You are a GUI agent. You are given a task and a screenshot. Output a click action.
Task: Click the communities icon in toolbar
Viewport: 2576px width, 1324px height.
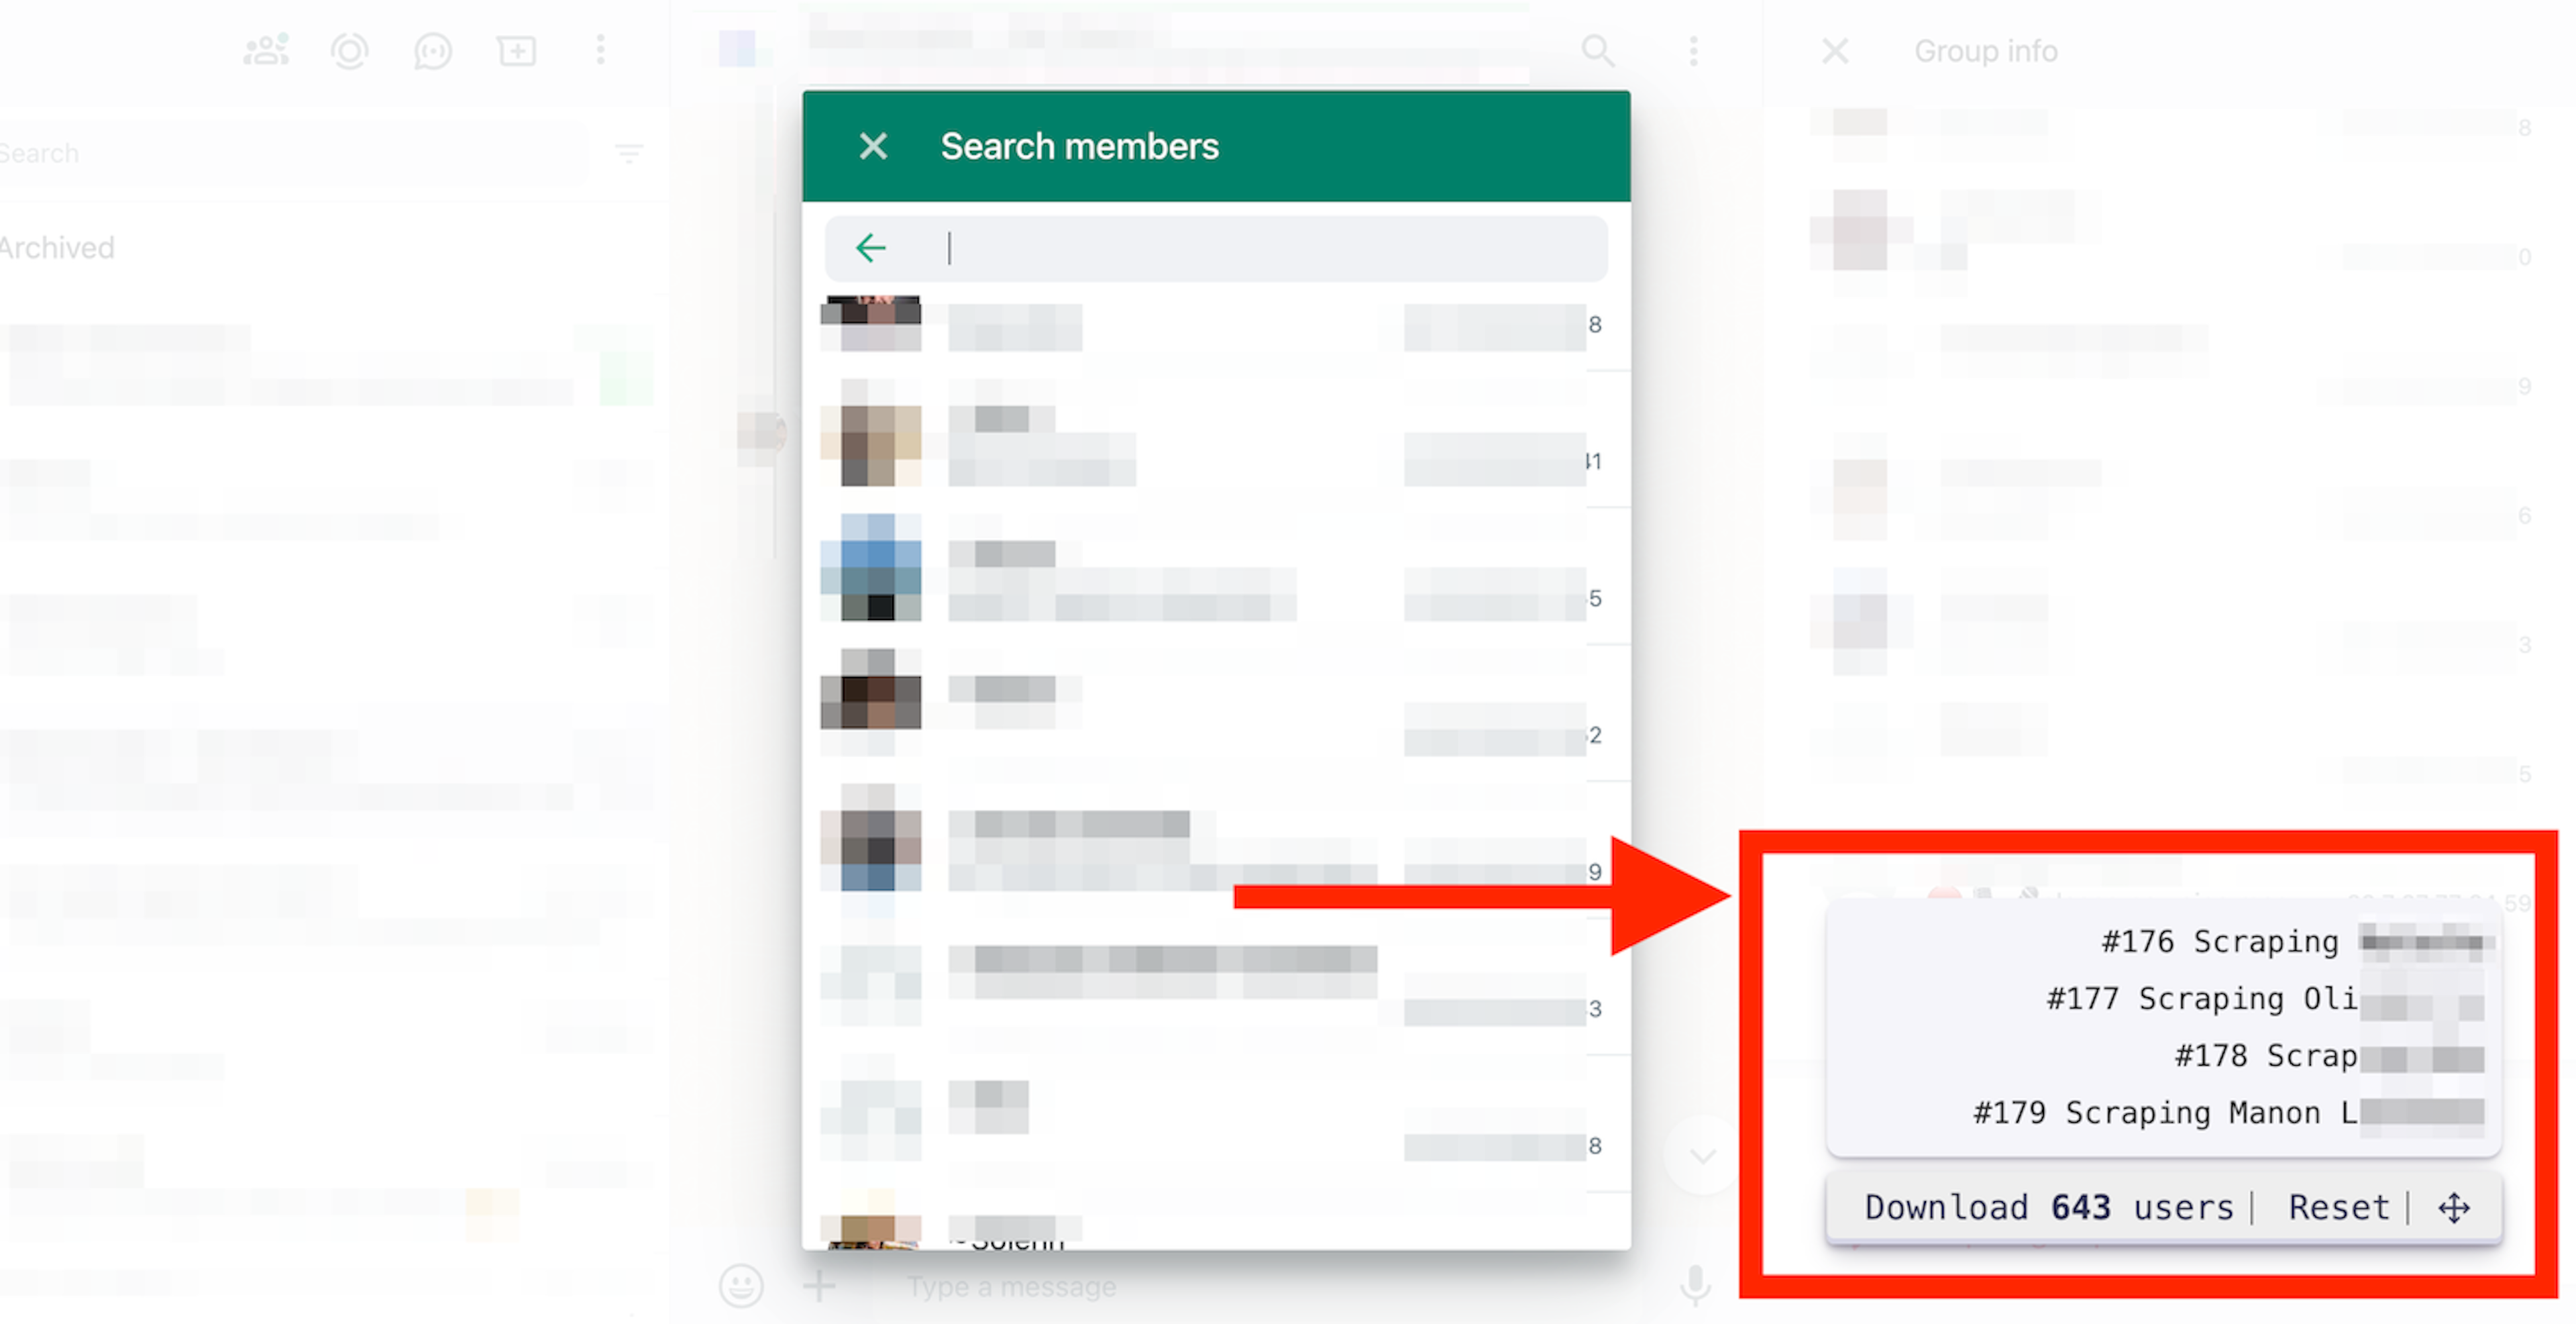click(265, 50)
